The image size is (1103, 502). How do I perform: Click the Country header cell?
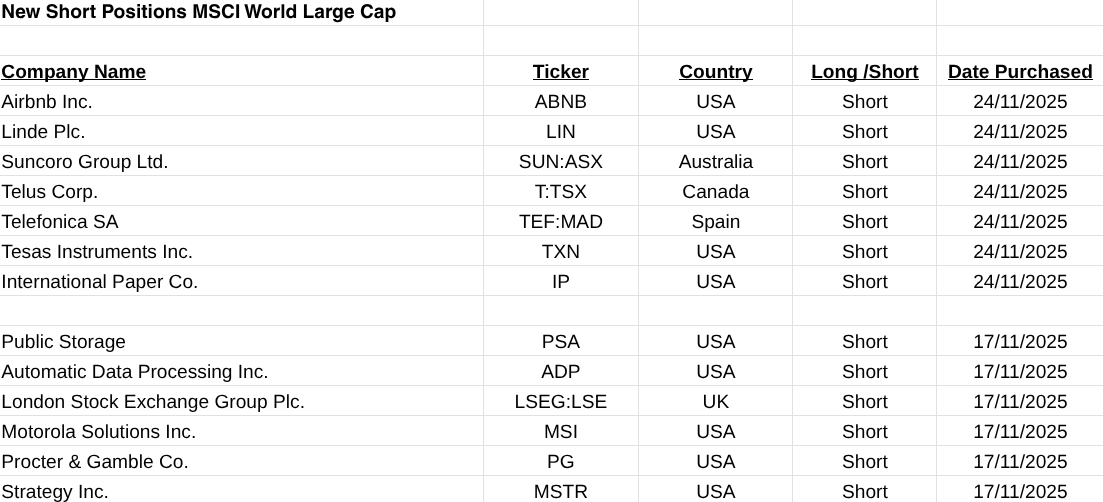click(x=715, y=72)
